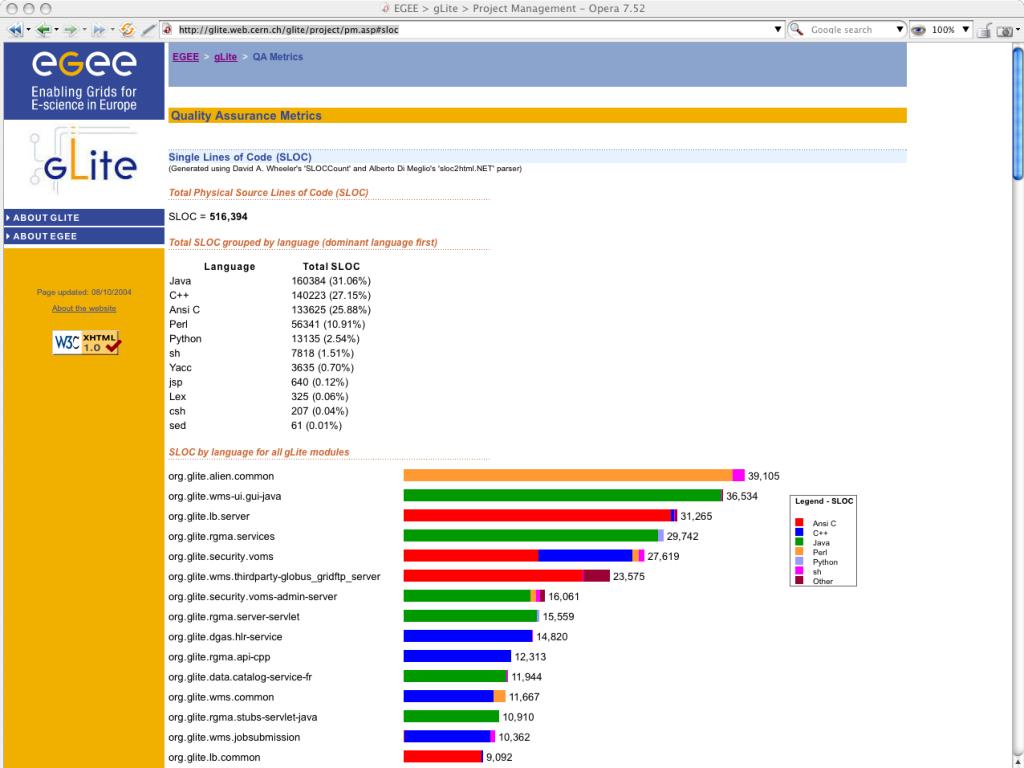
Task: Click the org.glite.rgma.services module name
Action: tap(221, 536)
